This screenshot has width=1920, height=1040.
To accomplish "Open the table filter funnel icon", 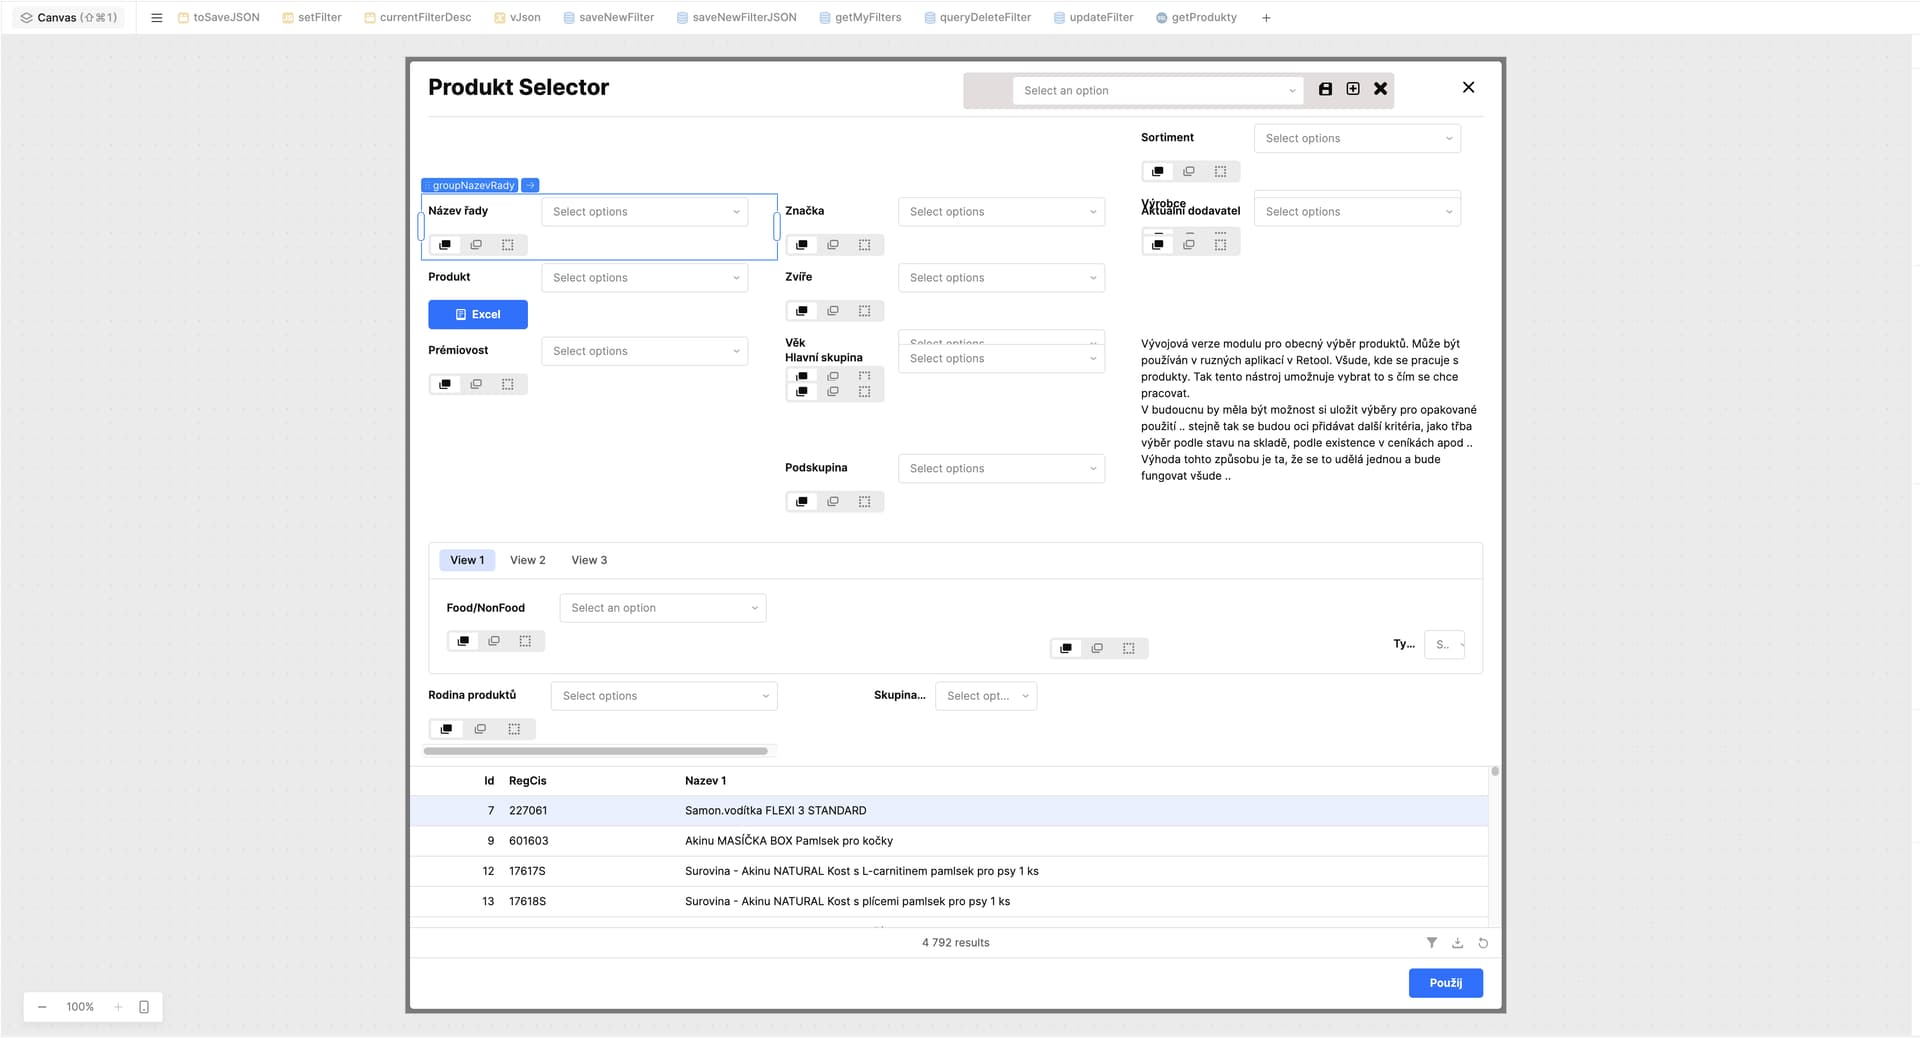I will 1431,943.
